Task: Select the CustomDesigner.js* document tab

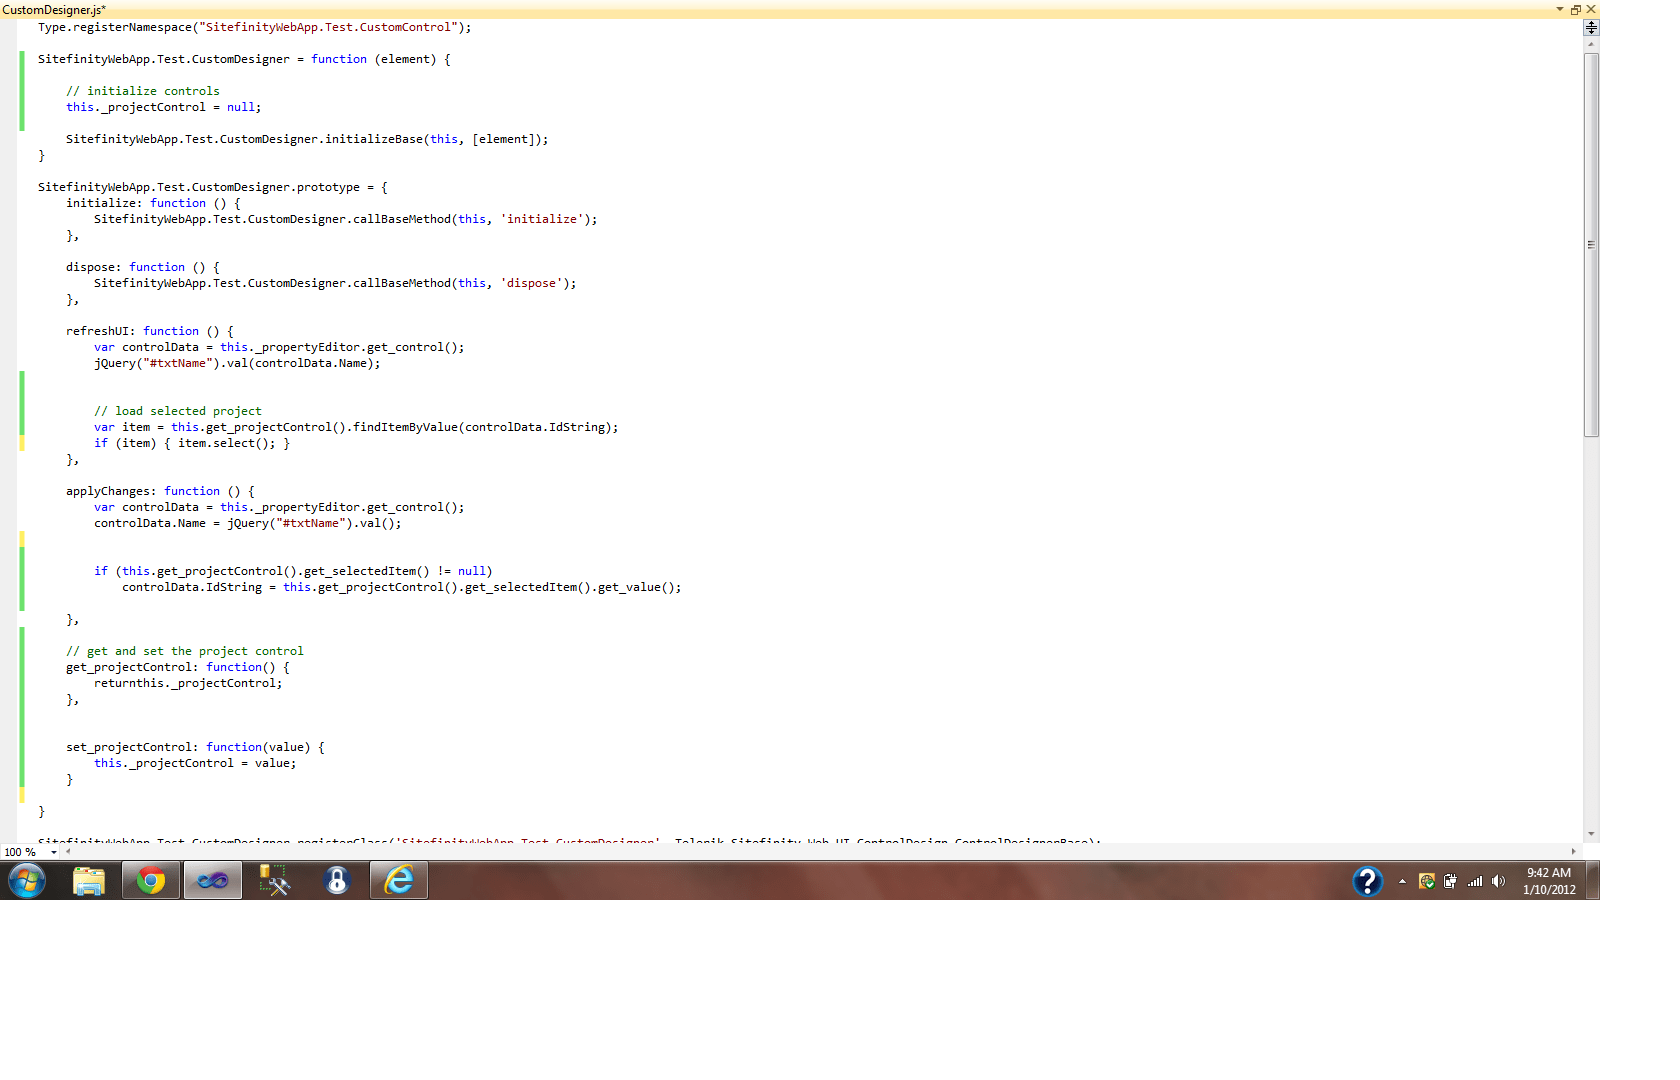Action: click(x=54, y=9)
